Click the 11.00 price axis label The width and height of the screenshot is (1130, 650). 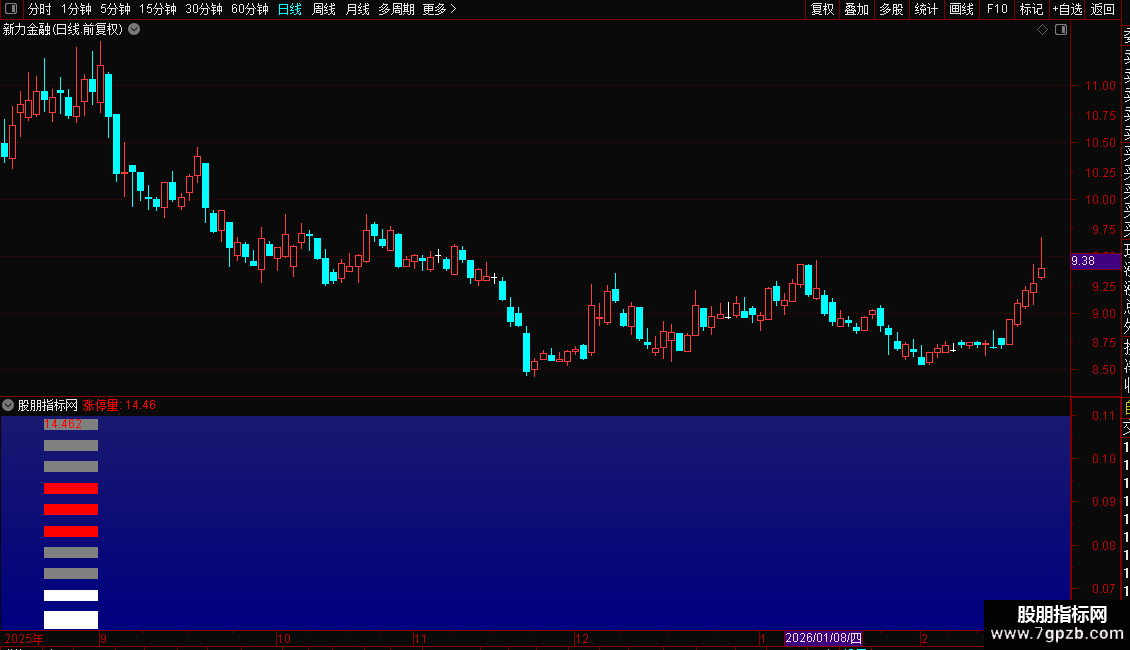[1100, 86]
